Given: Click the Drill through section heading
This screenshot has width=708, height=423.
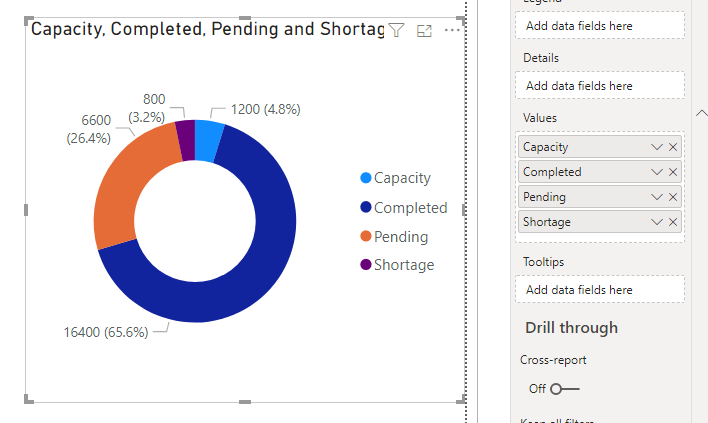Looking at the screenshot, I should [x=571, y=328].
